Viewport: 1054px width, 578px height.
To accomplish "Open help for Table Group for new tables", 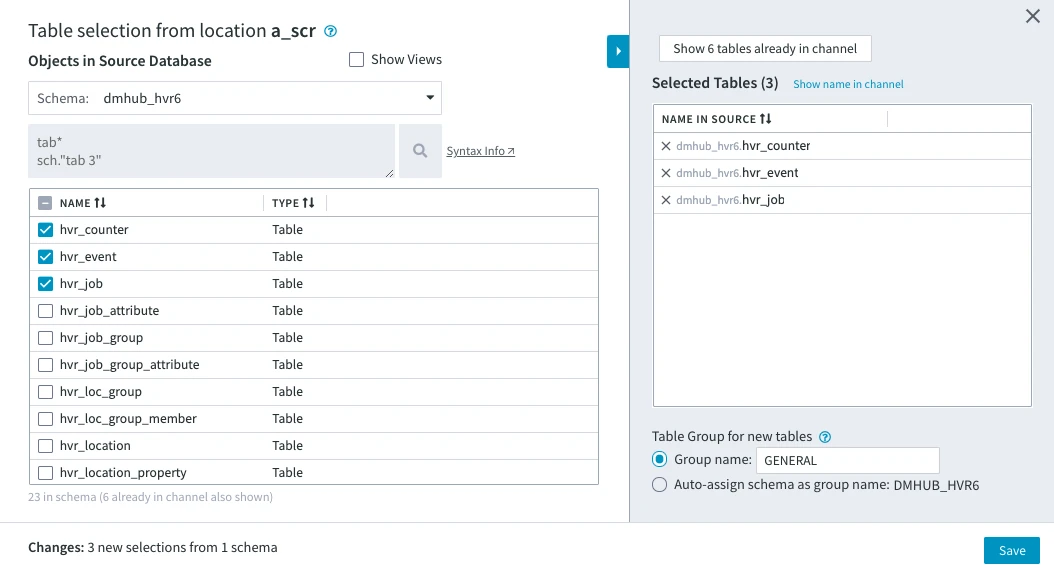I will click(825, 436).
